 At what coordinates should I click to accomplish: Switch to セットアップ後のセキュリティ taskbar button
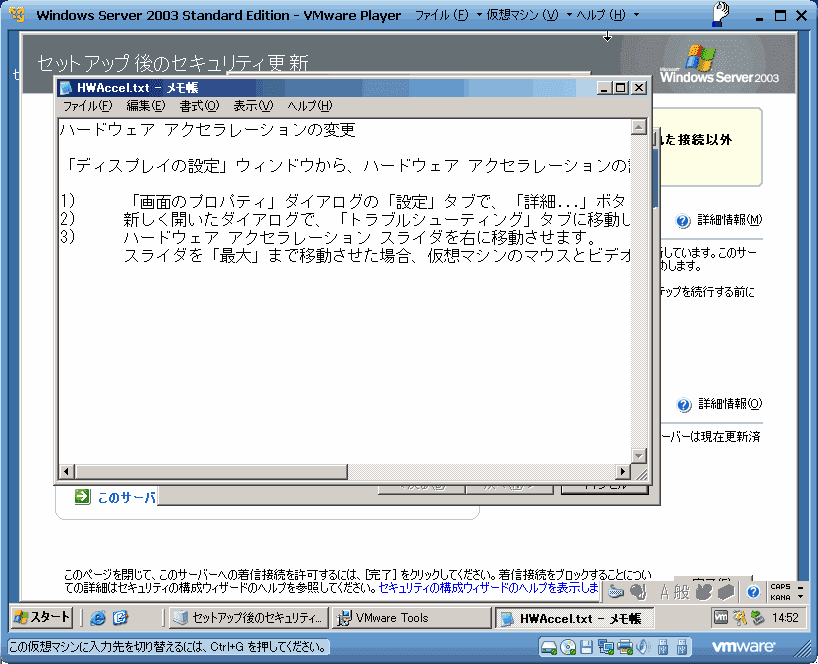[x=248, y=618]
